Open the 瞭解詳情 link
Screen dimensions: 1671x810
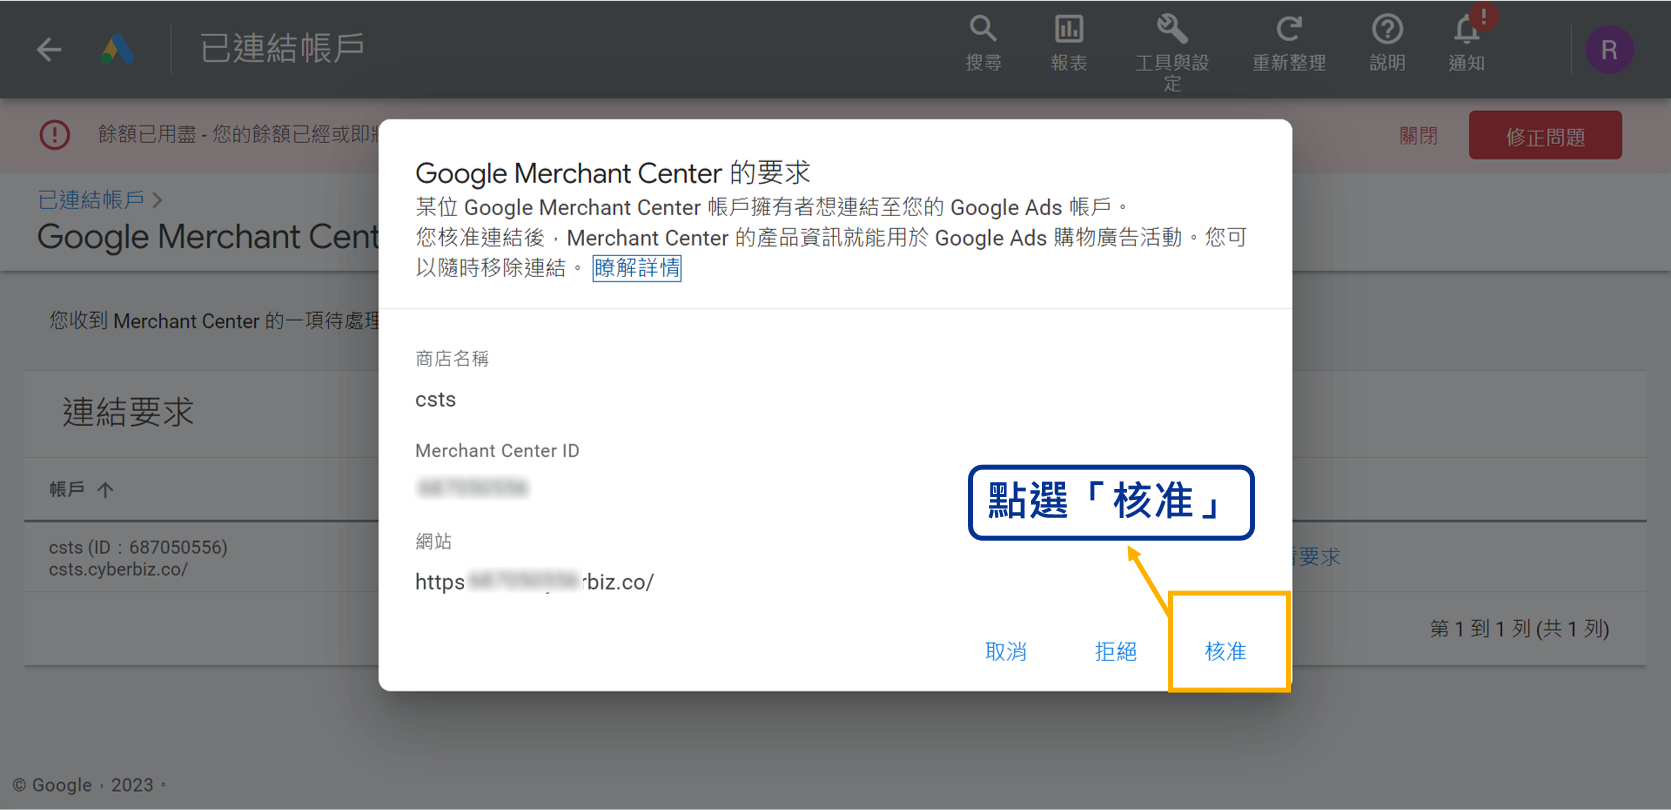pos(637,268)
